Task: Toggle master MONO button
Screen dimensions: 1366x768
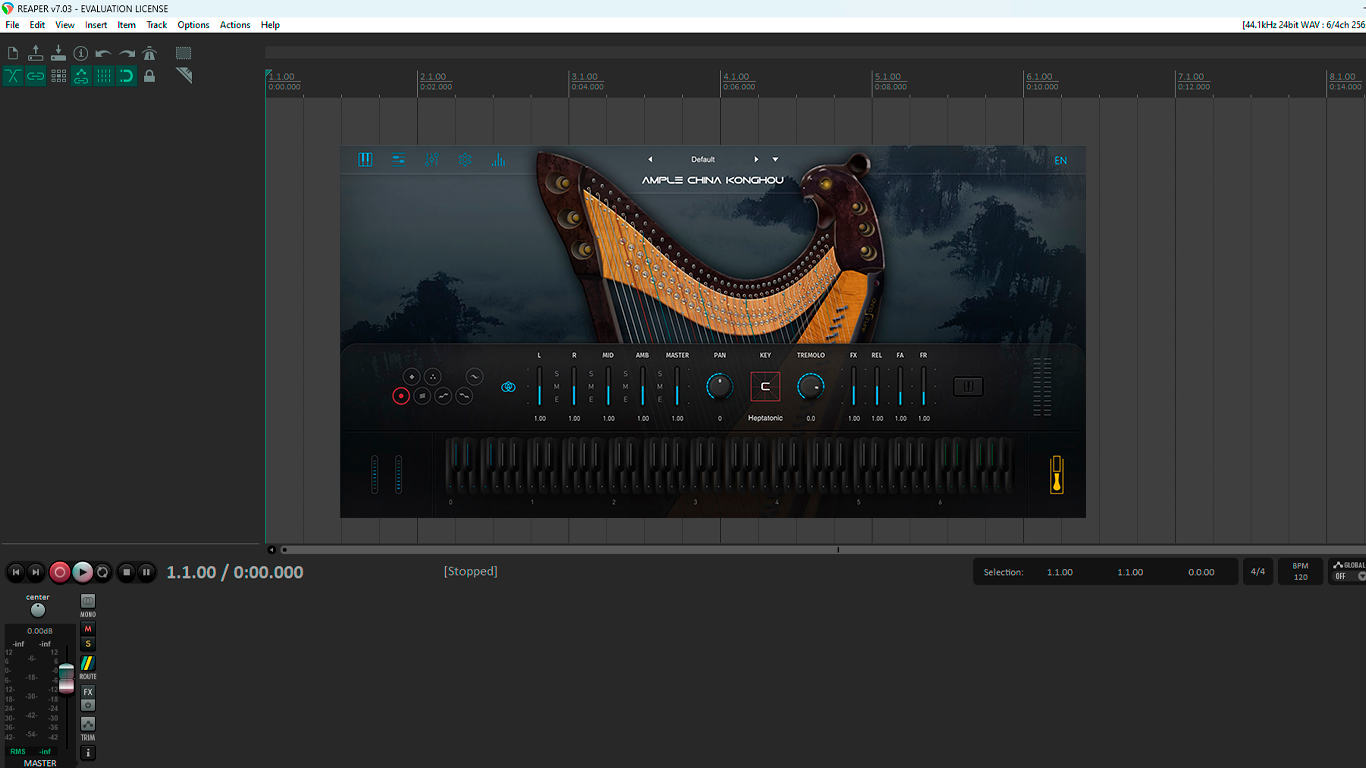Action: click(x=88, y=600)
